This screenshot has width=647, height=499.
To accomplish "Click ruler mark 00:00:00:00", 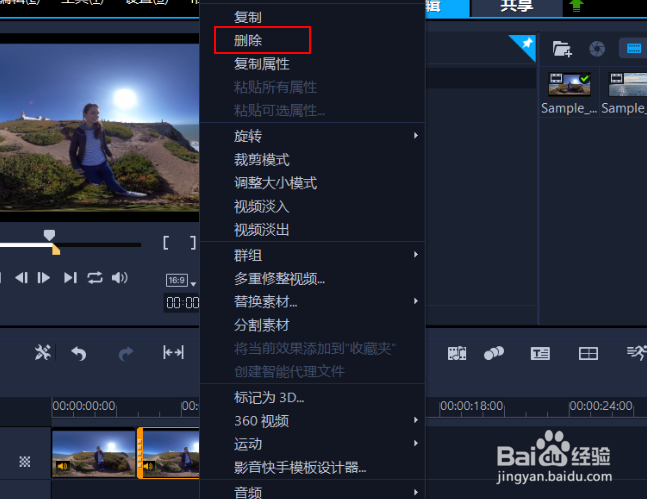I will pos(84,406).
